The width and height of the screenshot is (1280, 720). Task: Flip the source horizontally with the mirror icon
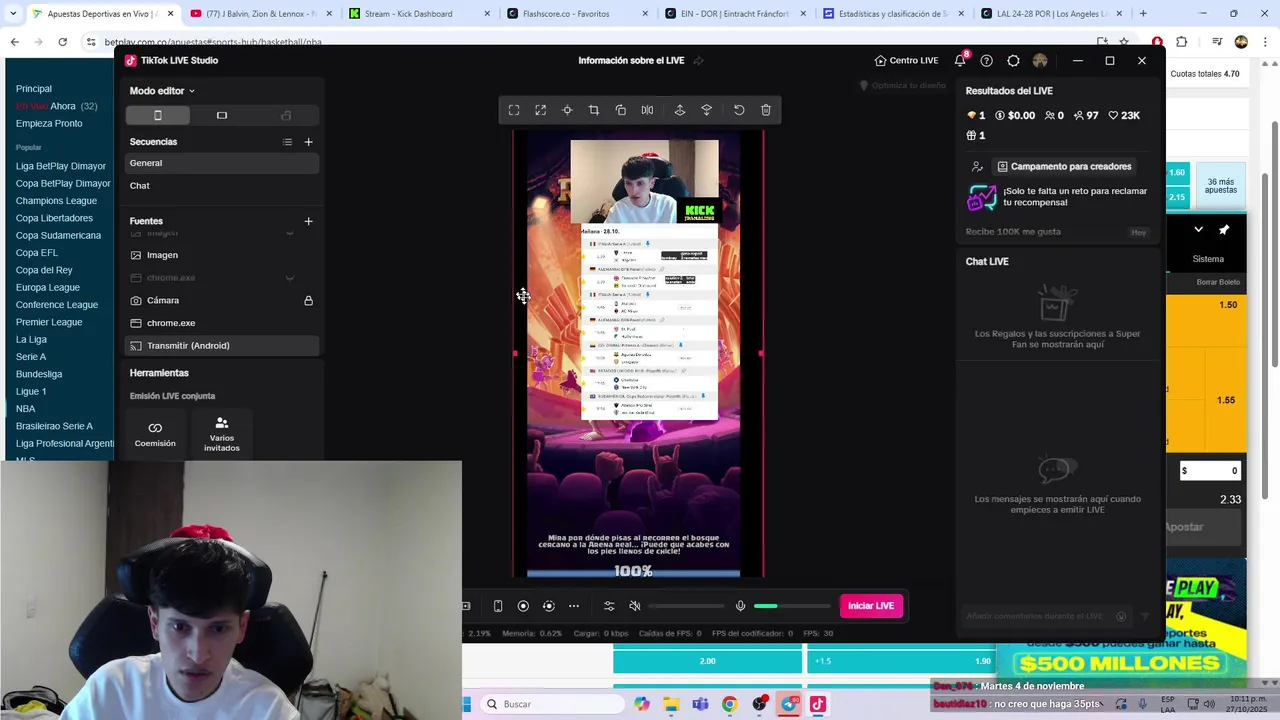(x=647, y=110)
